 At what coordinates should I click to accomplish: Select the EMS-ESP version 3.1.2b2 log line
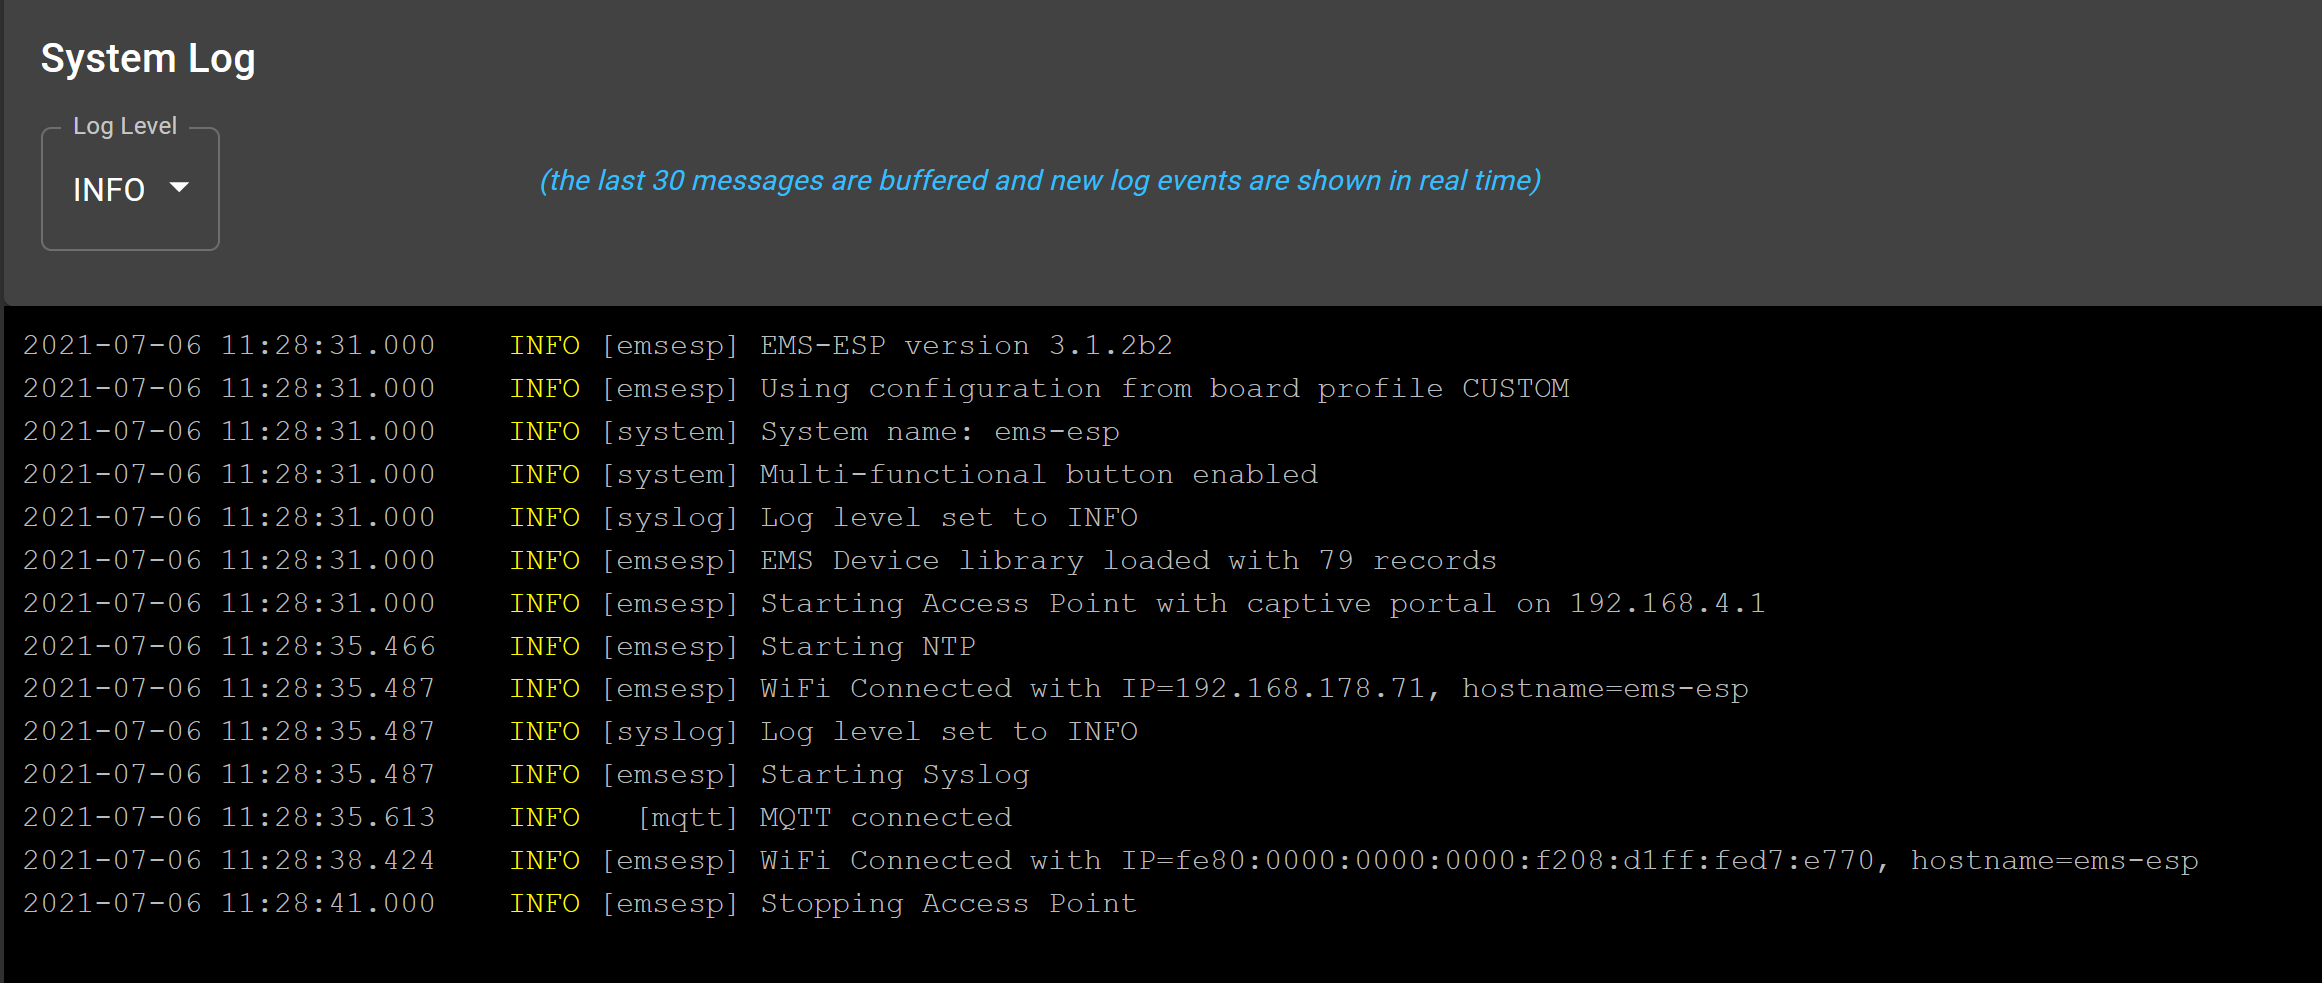click(965, 344)
